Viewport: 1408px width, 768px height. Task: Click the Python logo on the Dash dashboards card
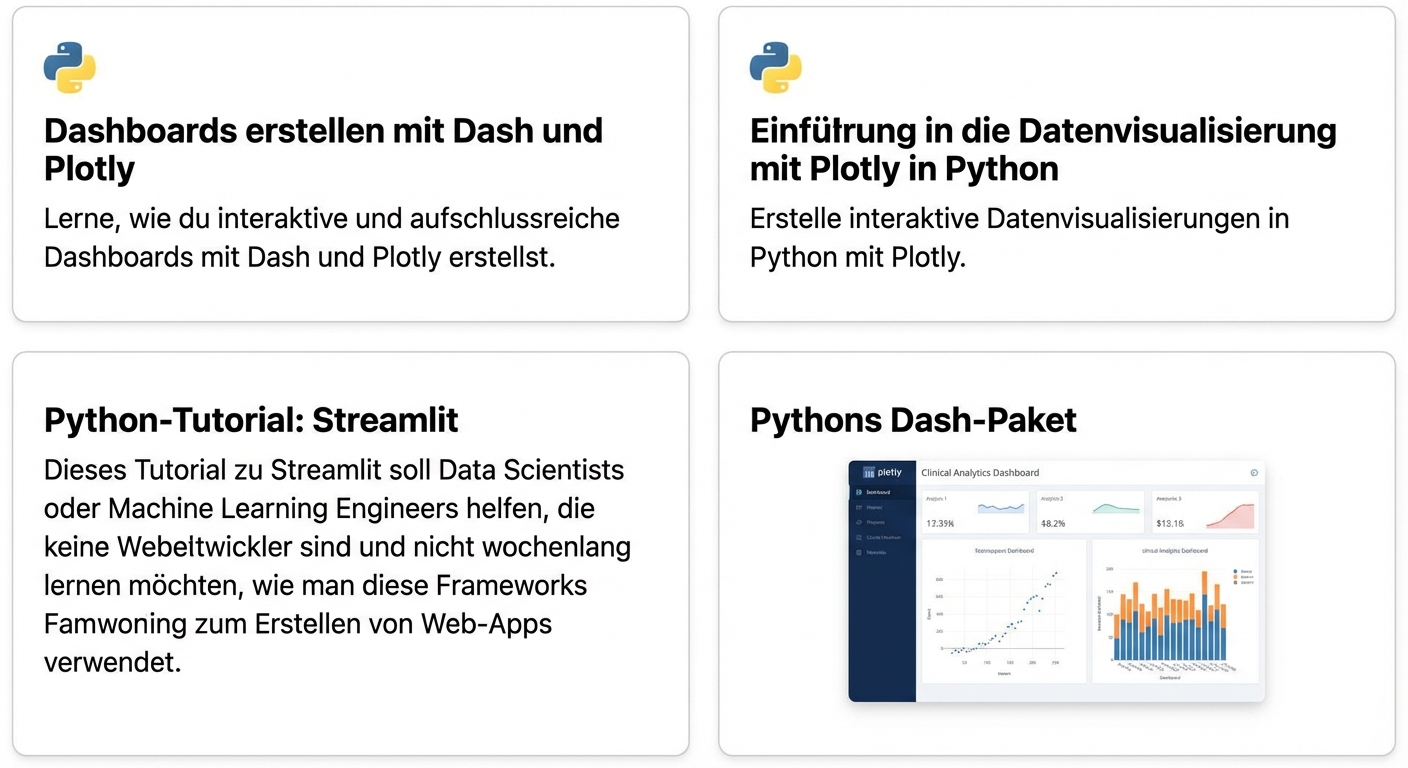(x=69, y=68)
